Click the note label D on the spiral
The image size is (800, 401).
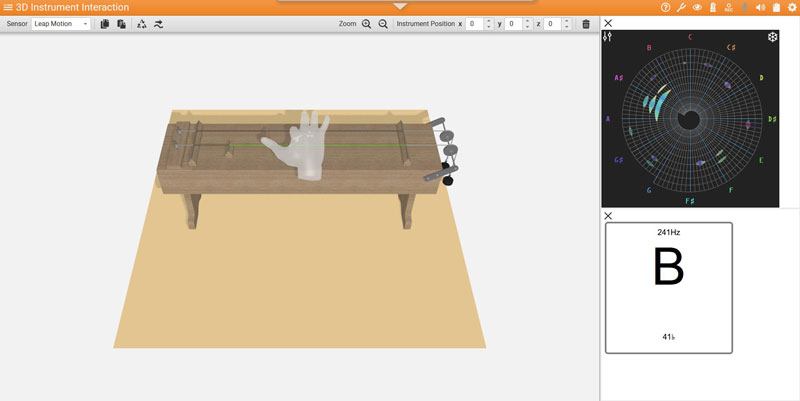[x=761, y=78]
